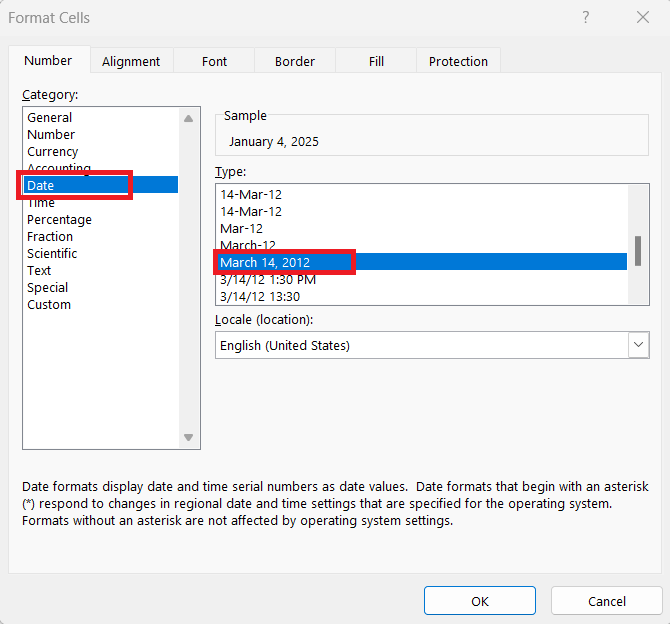670x624 pixels.
Task: Select March 14, 2012 date type
Action: pyautogui.click(x=421, y=262)
